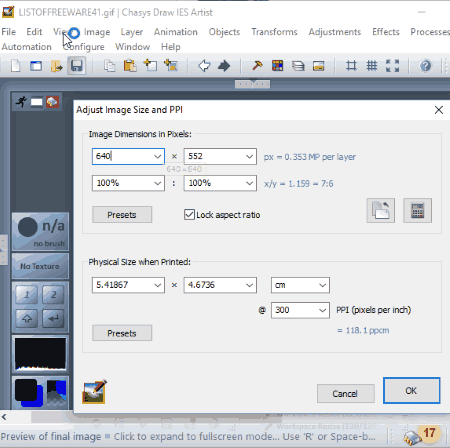Click the undo left arrow icon

204,66
